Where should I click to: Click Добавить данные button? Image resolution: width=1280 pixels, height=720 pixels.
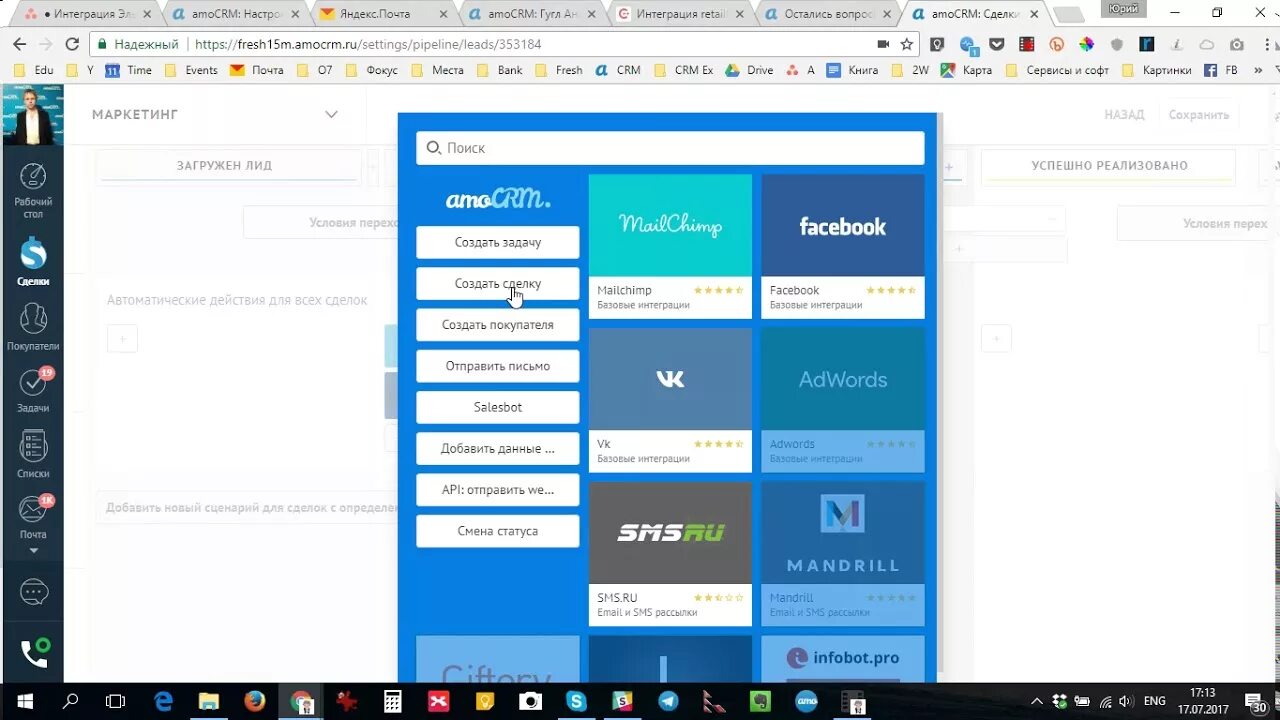[497, 448]
